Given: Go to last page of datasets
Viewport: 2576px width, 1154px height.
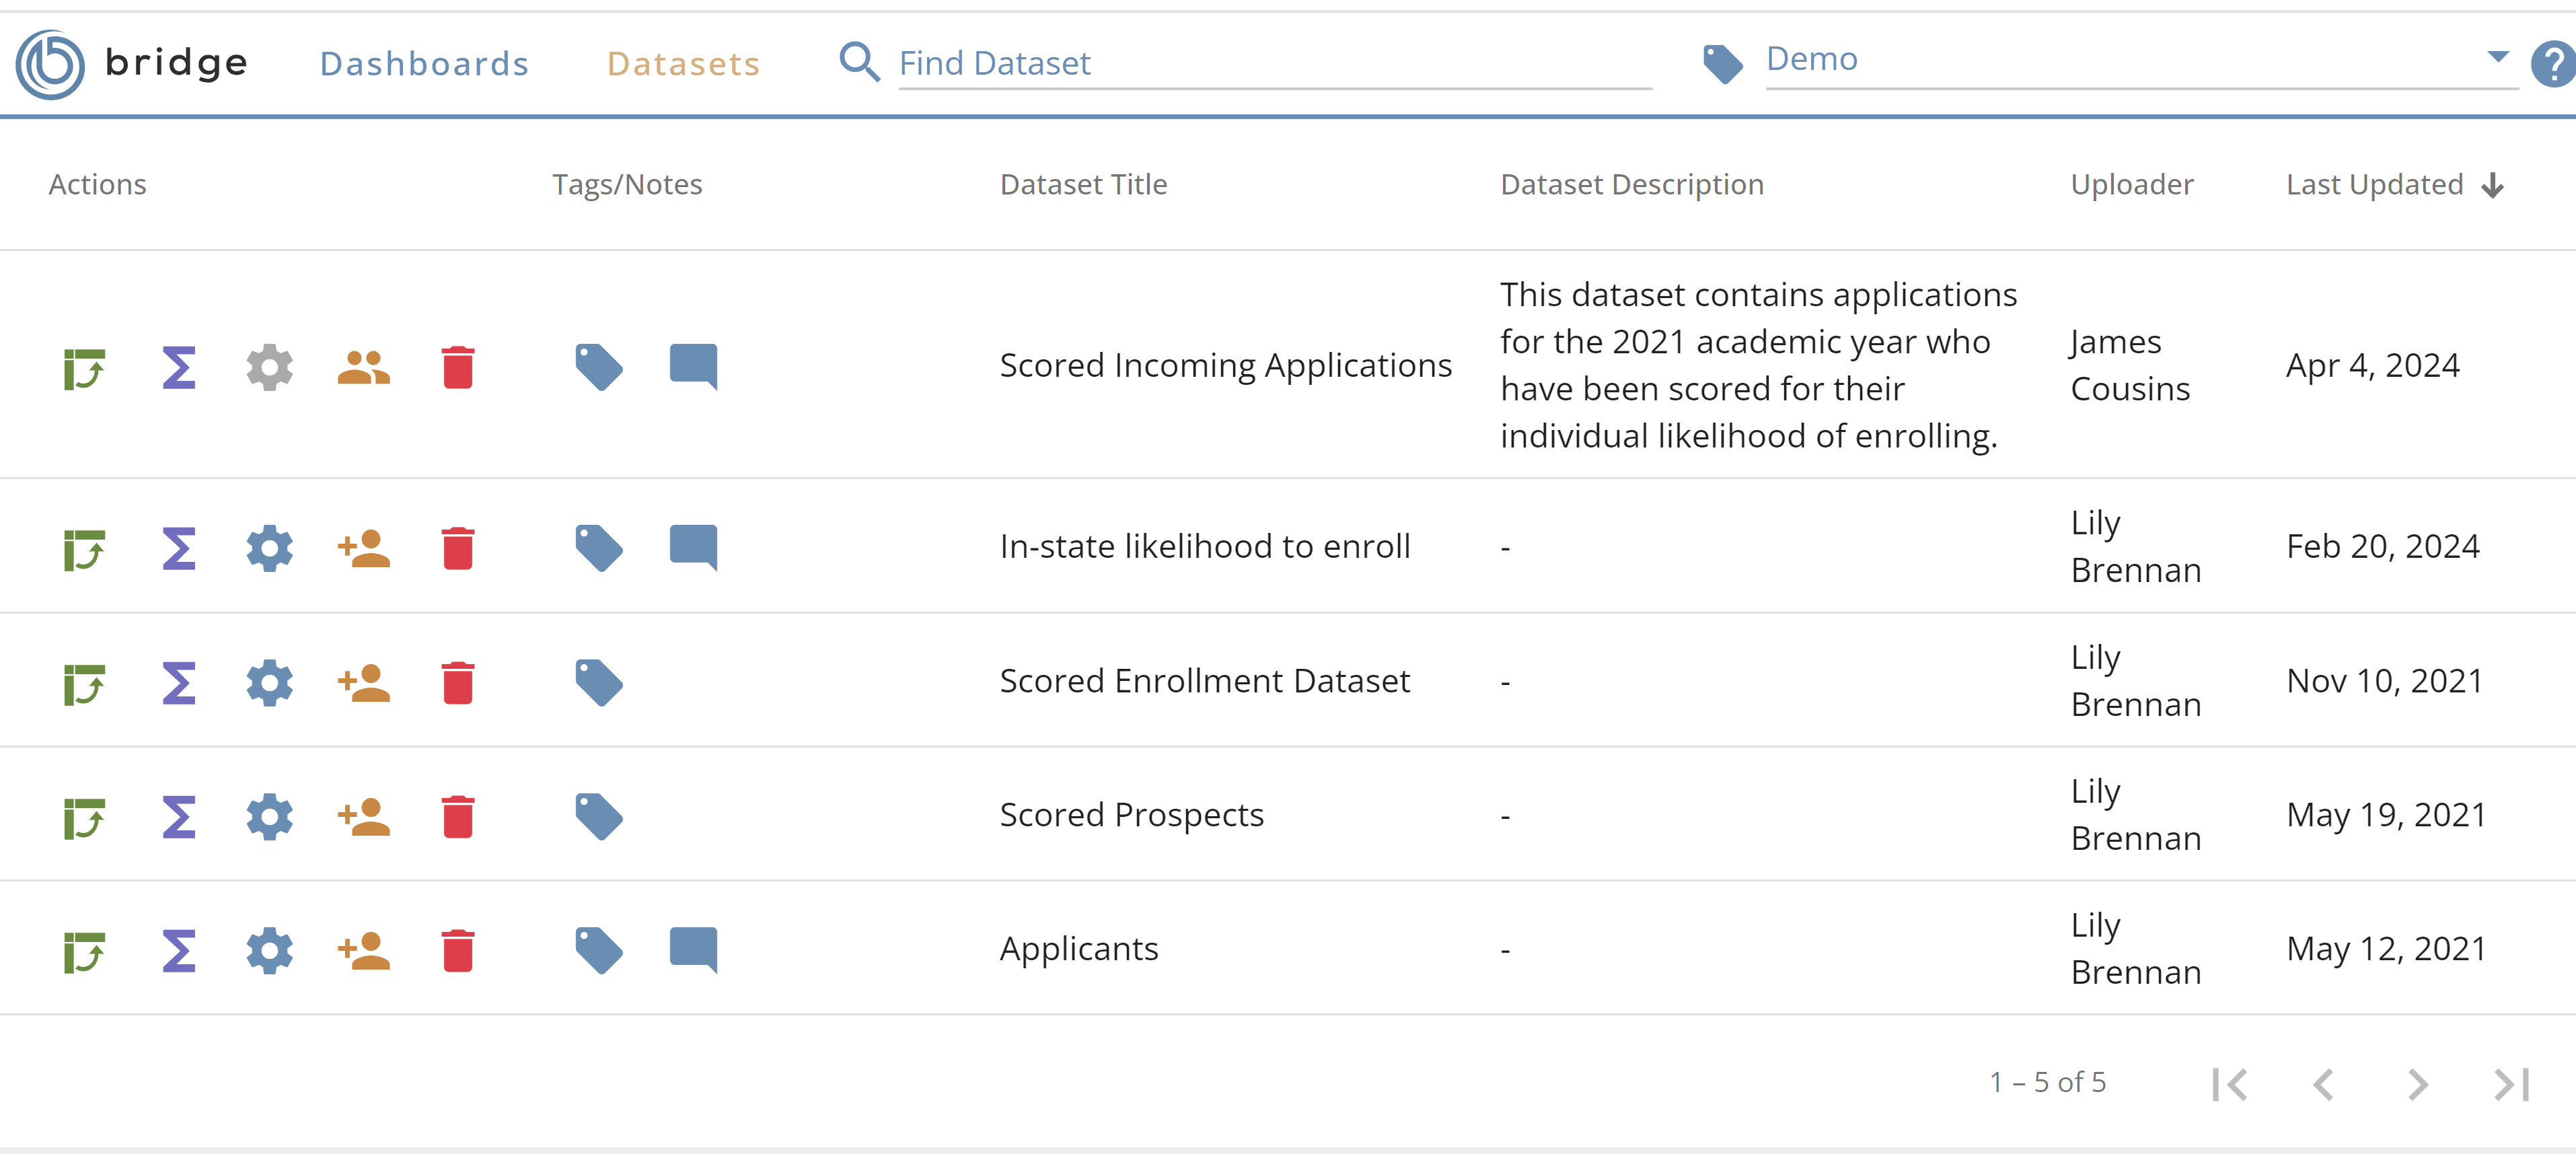Looking at the screenshot, I should point(2511,1084).
